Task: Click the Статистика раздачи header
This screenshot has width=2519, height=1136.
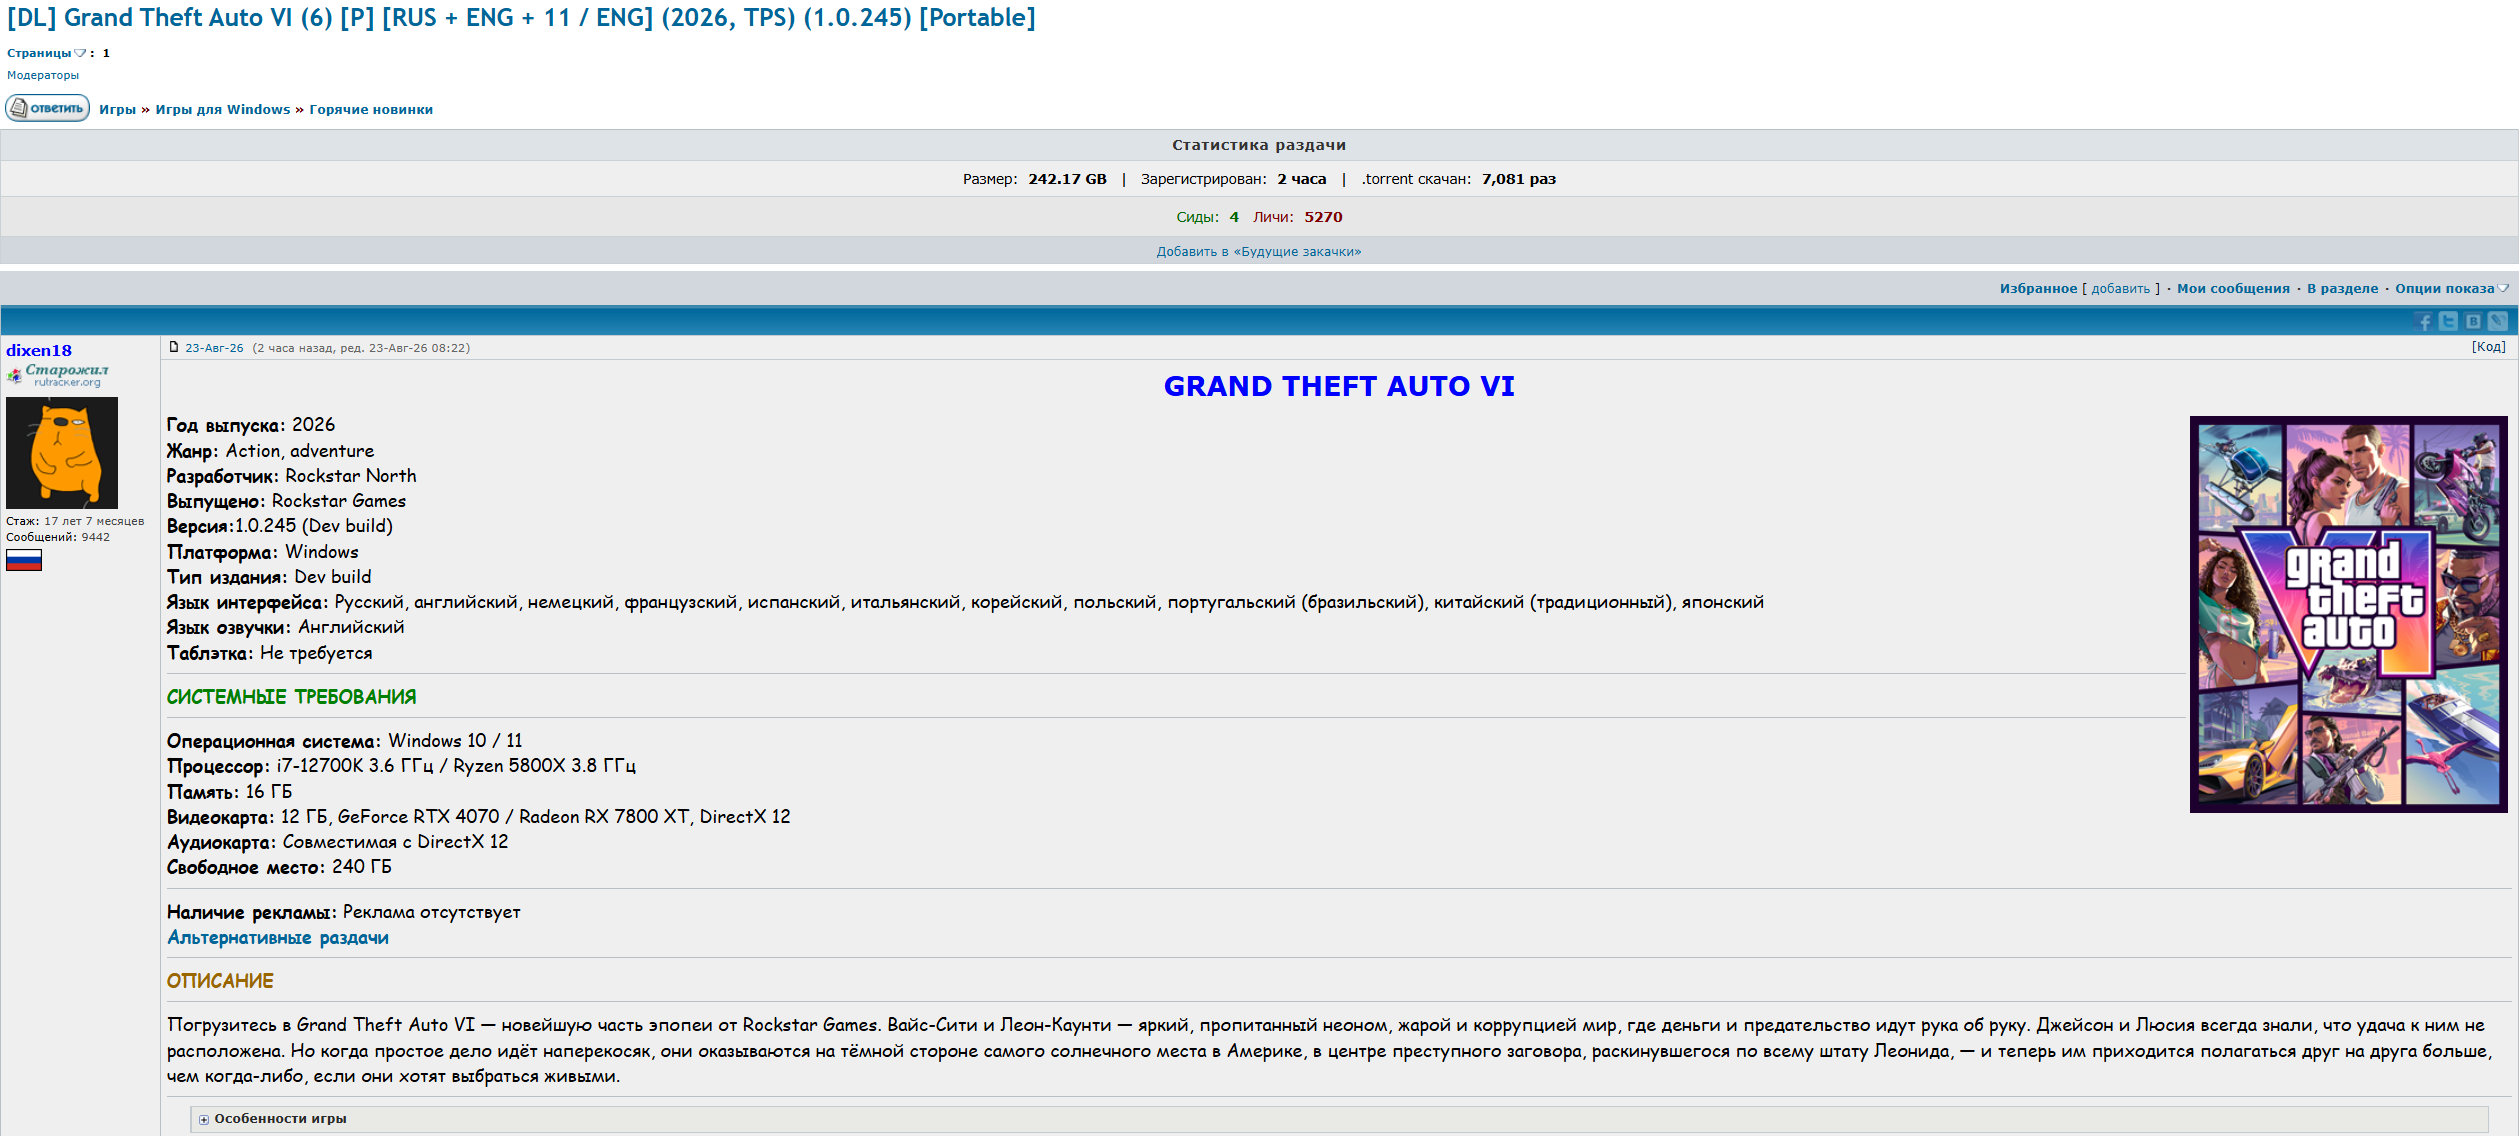Action: coord(1259,145)
